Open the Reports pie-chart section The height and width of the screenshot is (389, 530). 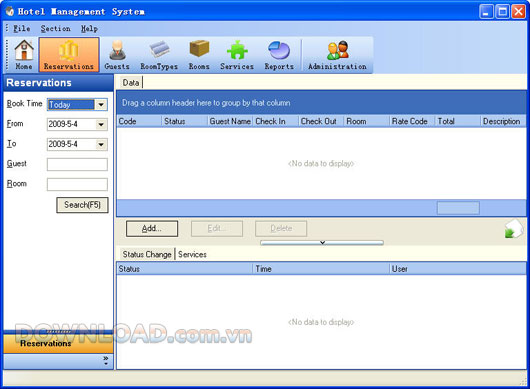279,55
